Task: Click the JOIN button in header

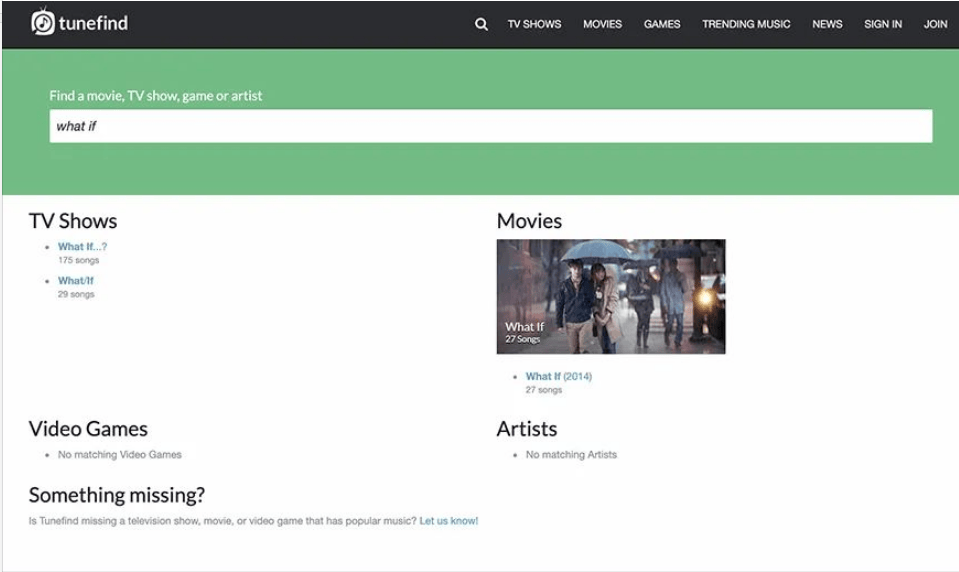Action: (935, 24)
